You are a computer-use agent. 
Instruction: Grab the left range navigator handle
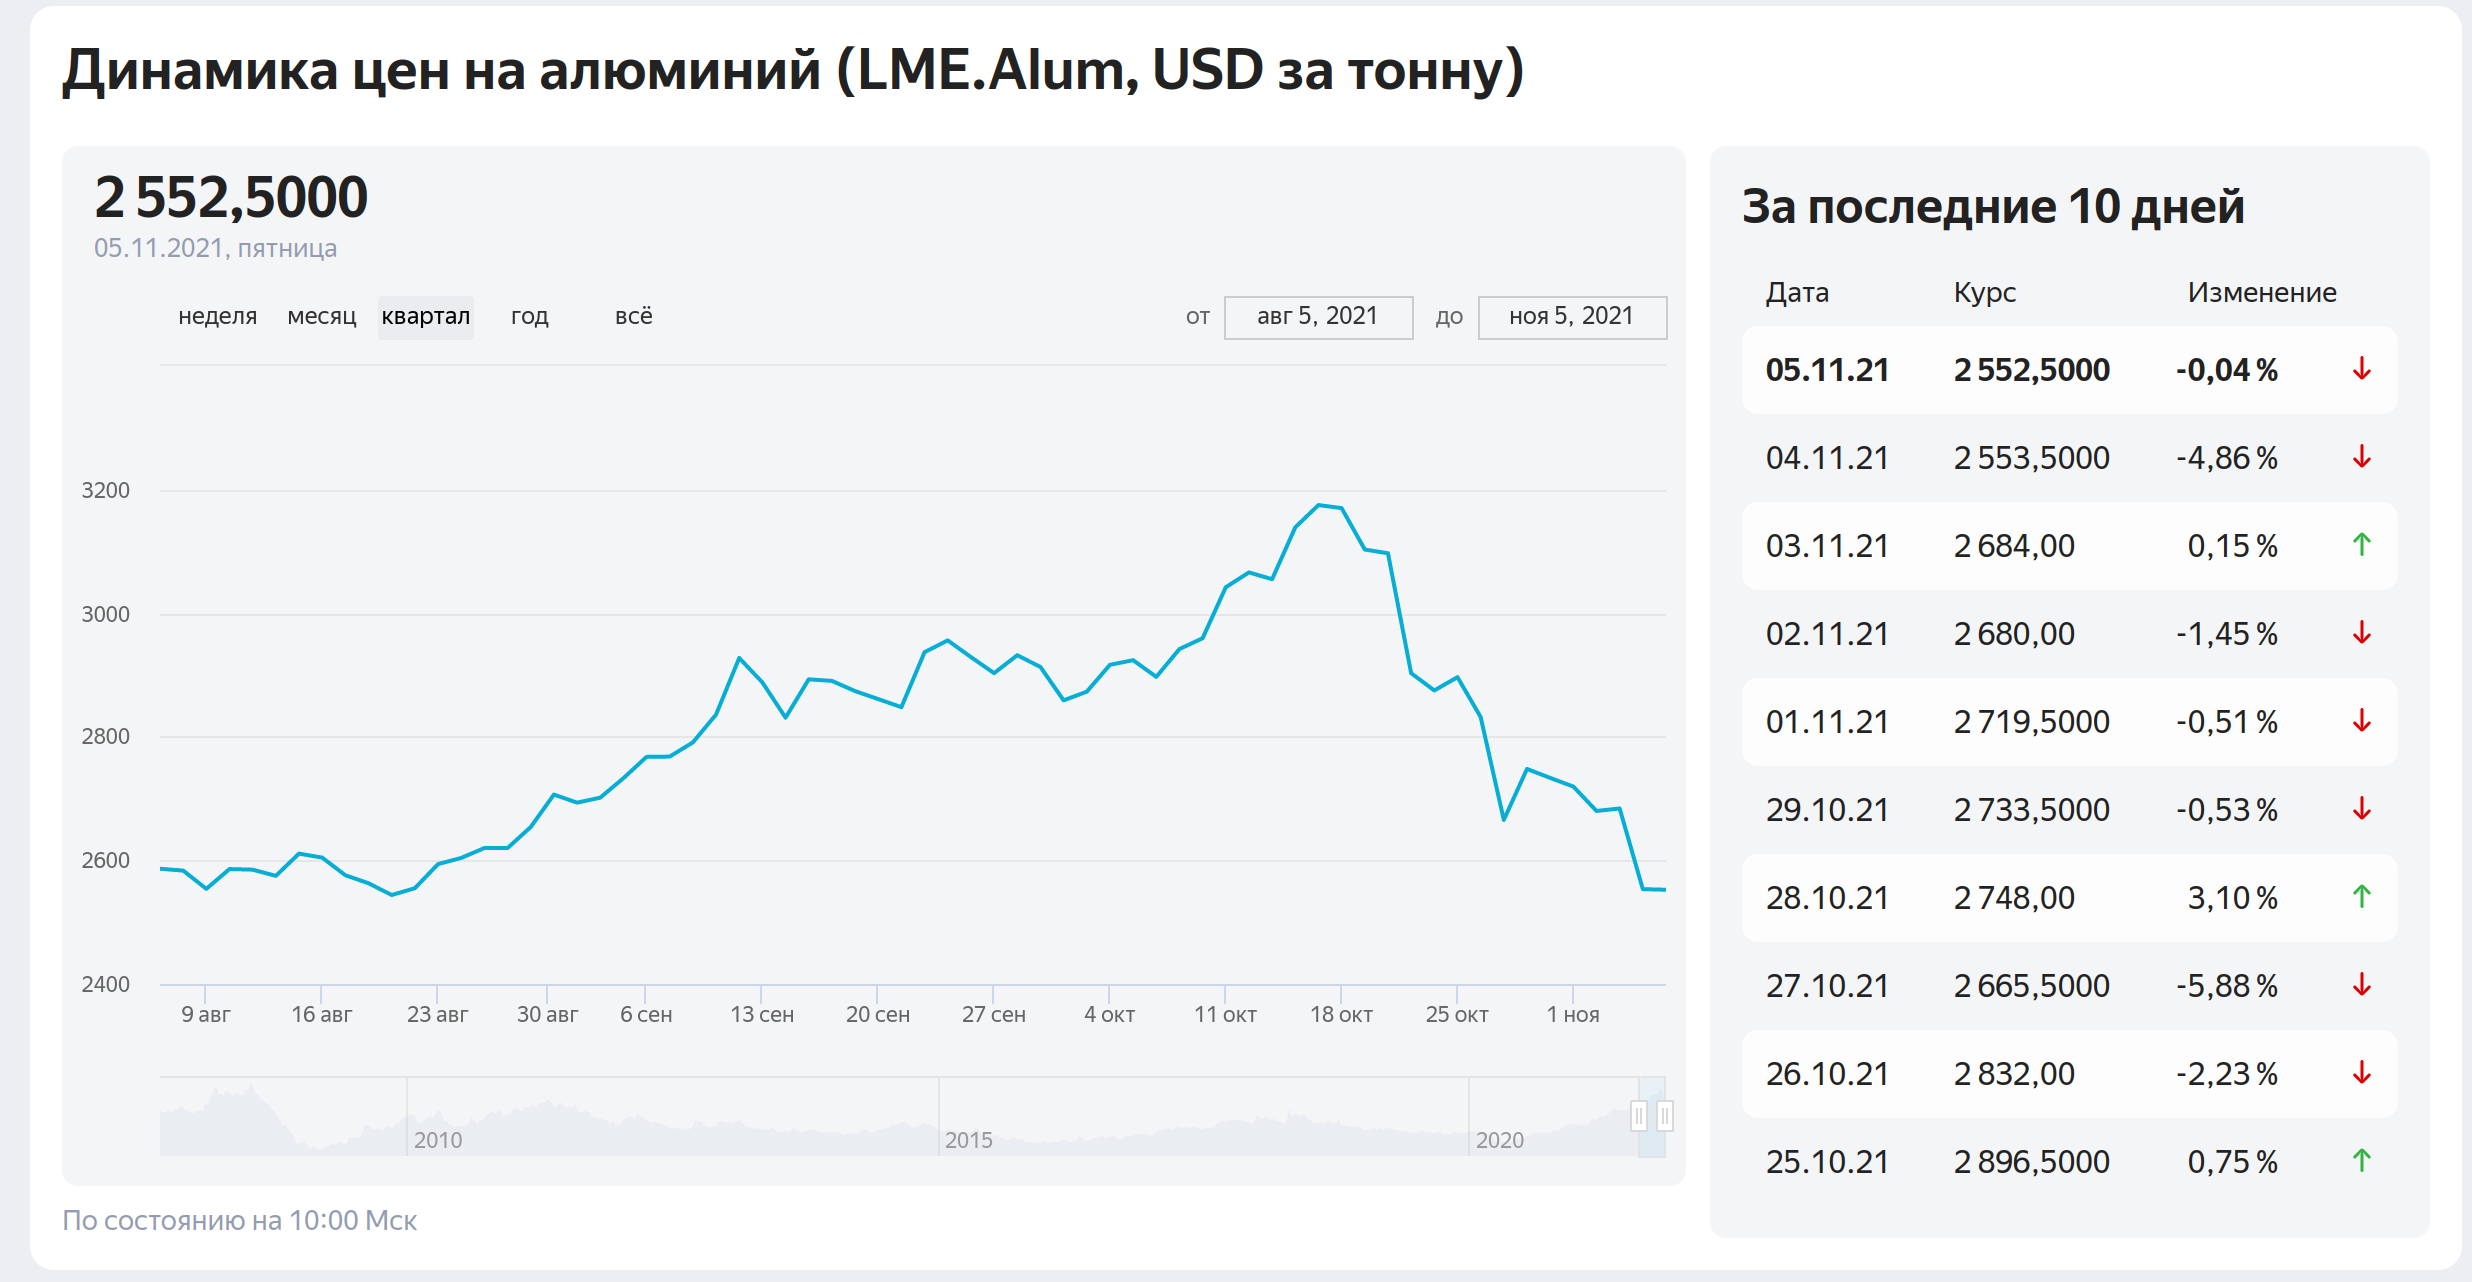pos(1639,1115)
